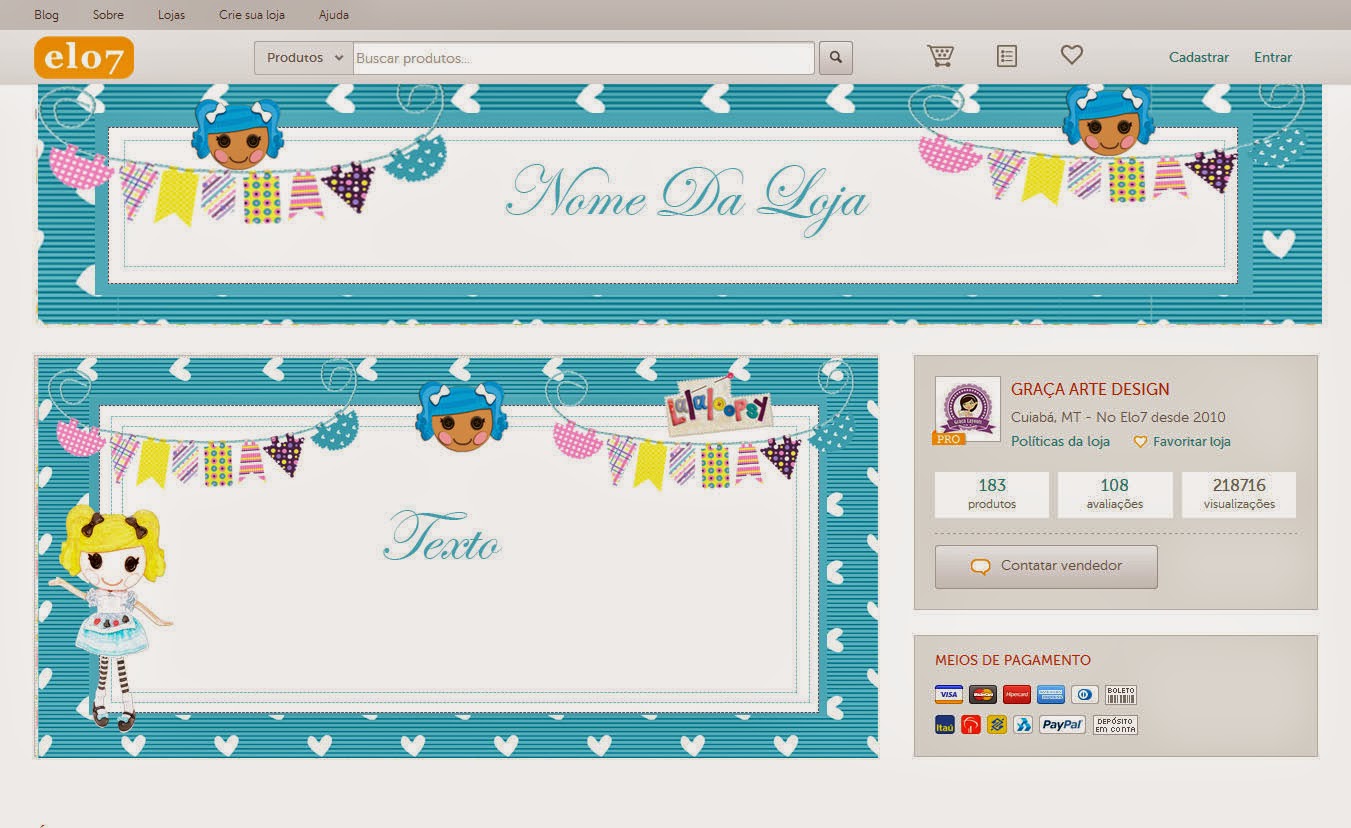The image size is (1351, 828).
Task: Open the shopping cart icon
Action: click(x=940, y=56)
